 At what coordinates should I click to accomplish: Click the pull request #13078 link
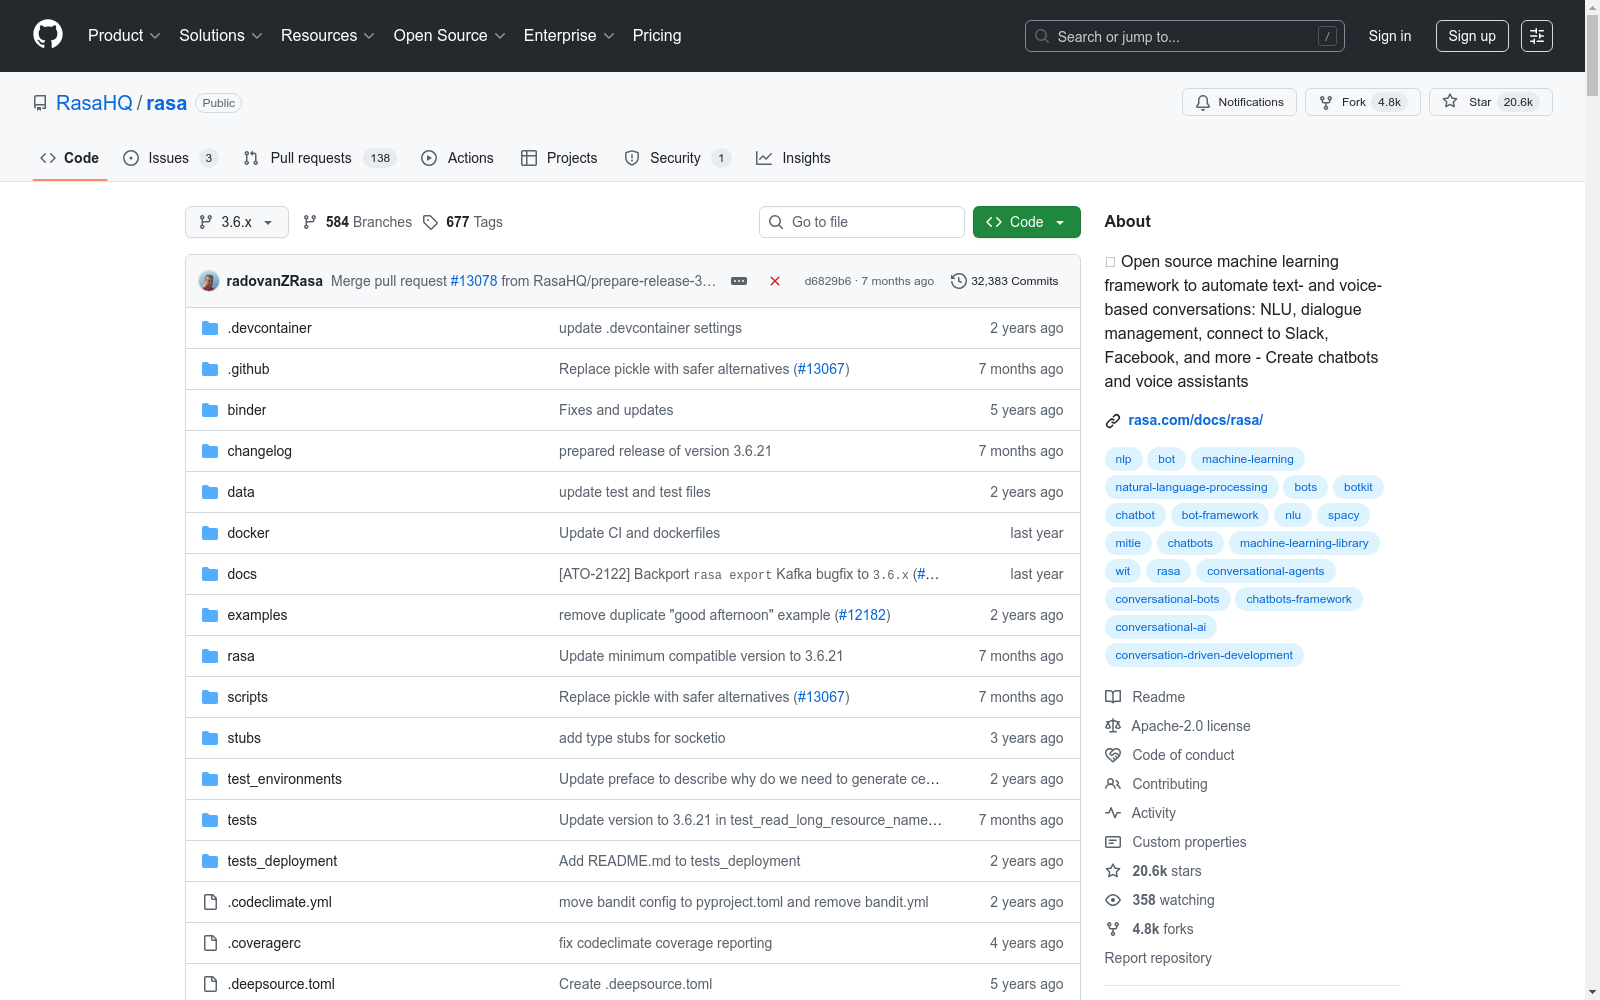click(x=474, y=281)
